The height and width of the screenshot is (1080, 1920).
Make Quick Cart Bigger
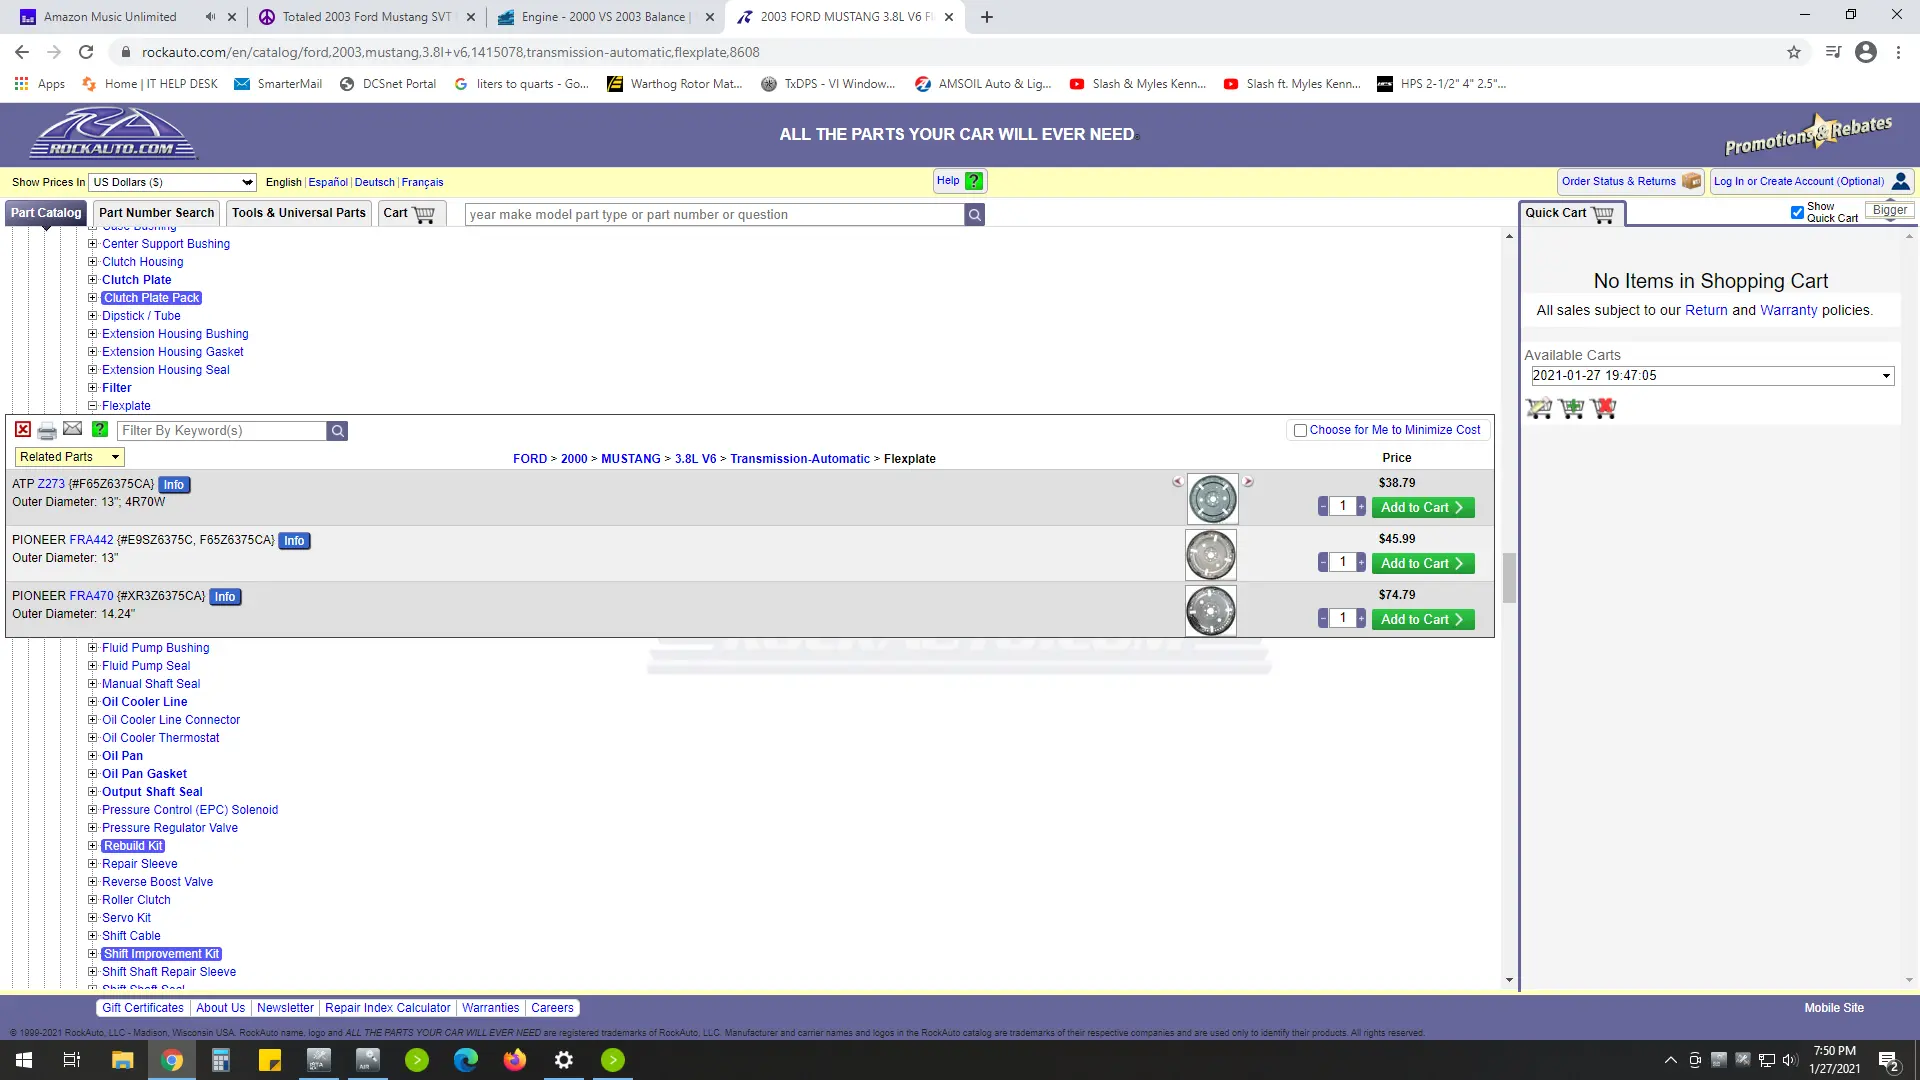1889,210
